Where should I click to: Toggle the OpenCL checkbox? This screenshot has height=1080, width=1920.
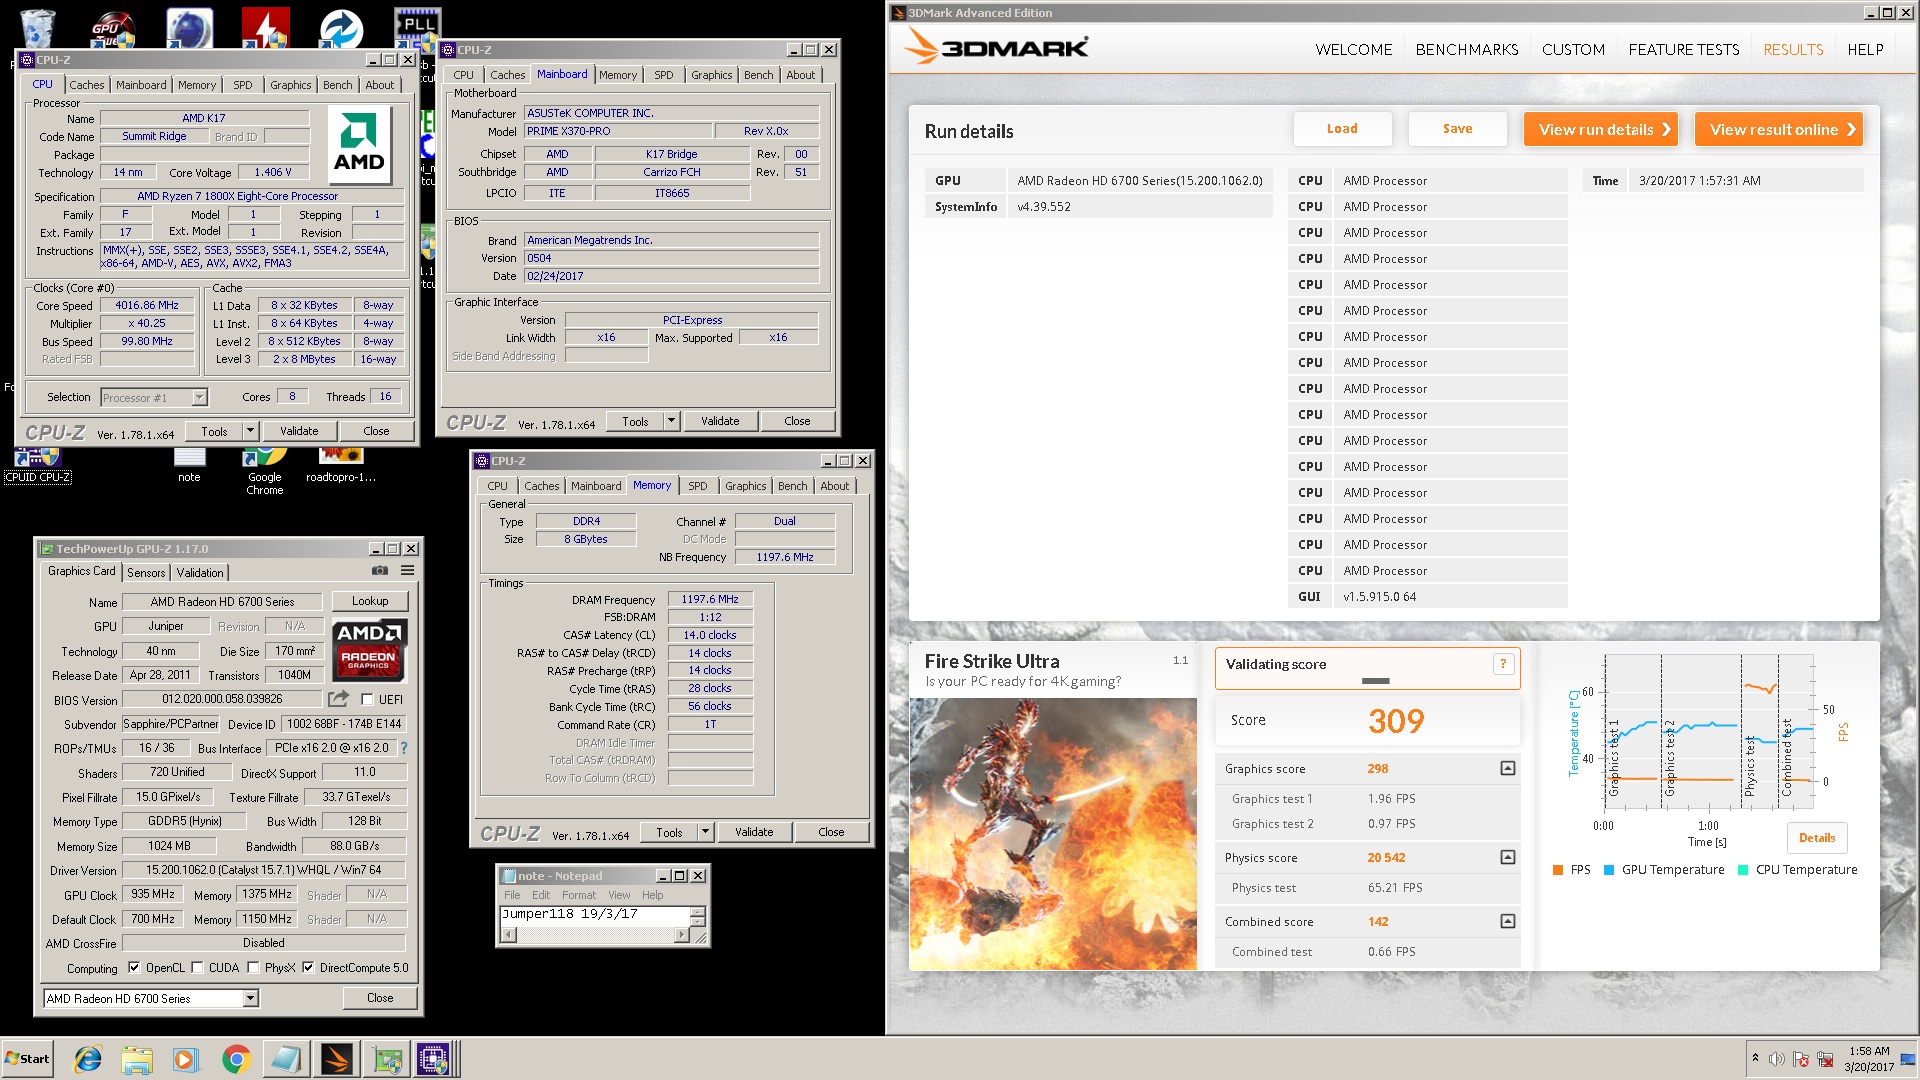click(134, 967)
